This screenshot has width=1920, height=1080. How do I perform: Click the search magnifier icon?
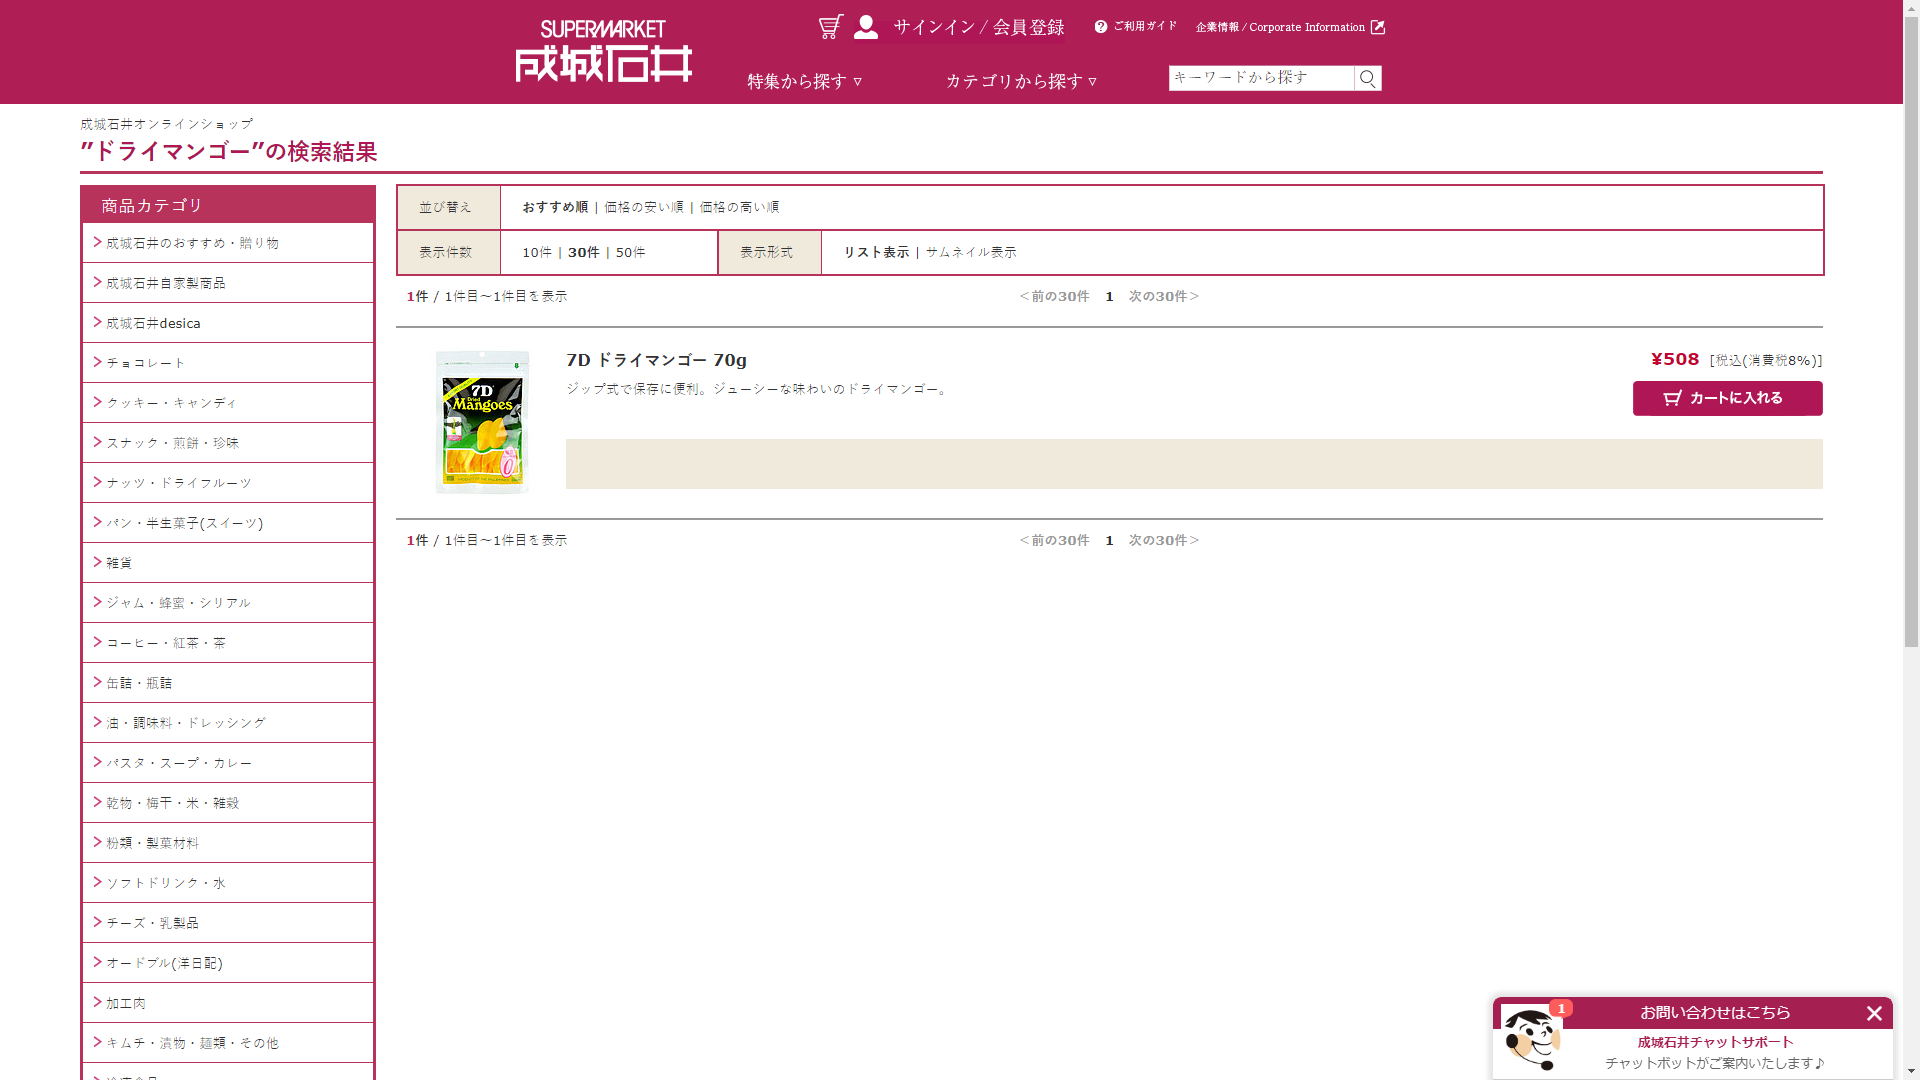[x=1368, y=78]
